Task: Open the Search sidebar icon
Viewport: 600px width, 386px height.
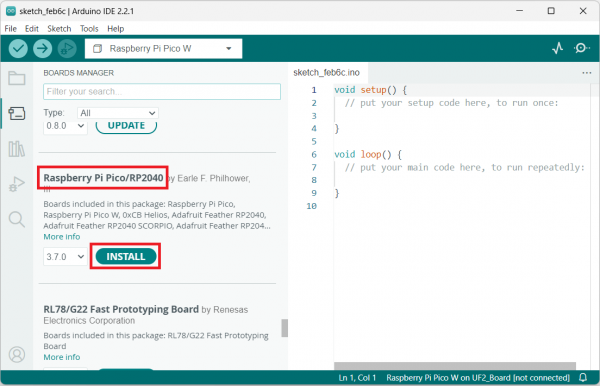Action: tap(17, 219)
